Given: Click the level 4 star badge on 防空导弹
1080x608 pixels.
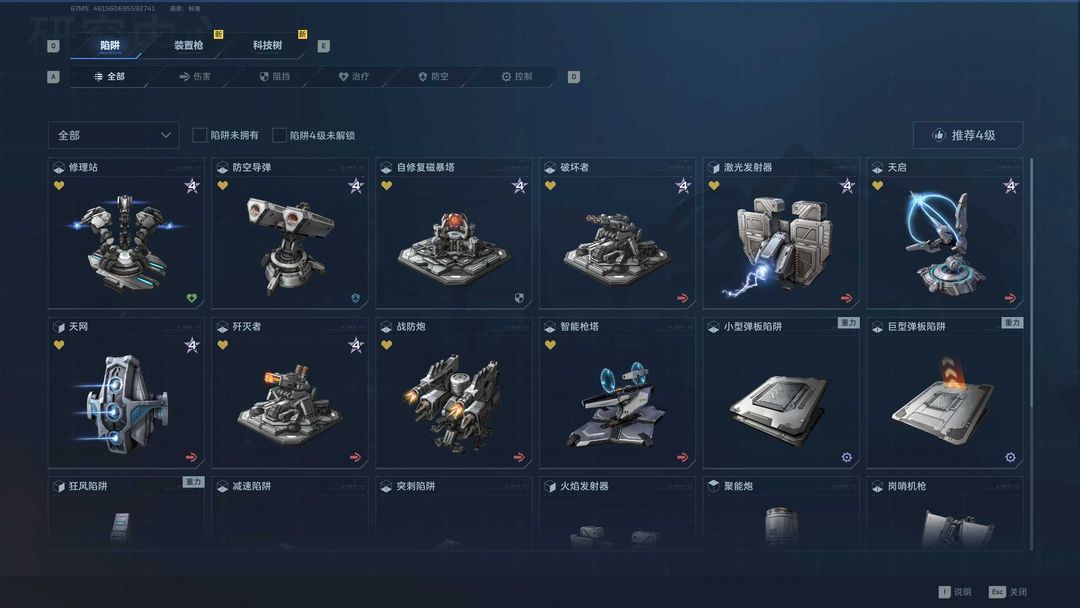Looking at the screenshot, I should (355, 186).
